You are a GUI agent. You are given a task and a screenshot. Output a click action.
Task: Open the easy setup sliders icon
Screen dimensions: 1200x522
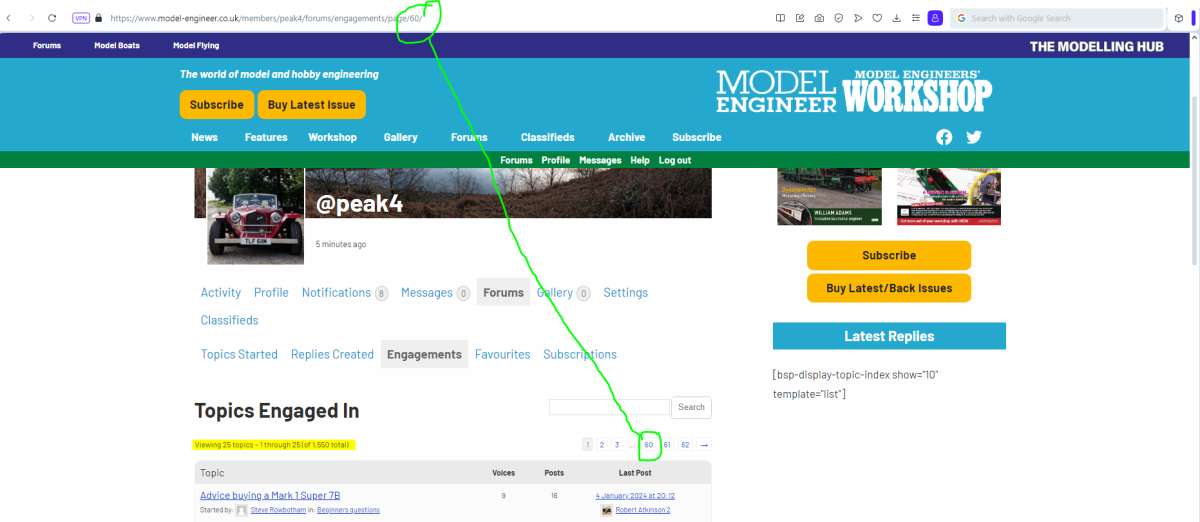[915, 18]
